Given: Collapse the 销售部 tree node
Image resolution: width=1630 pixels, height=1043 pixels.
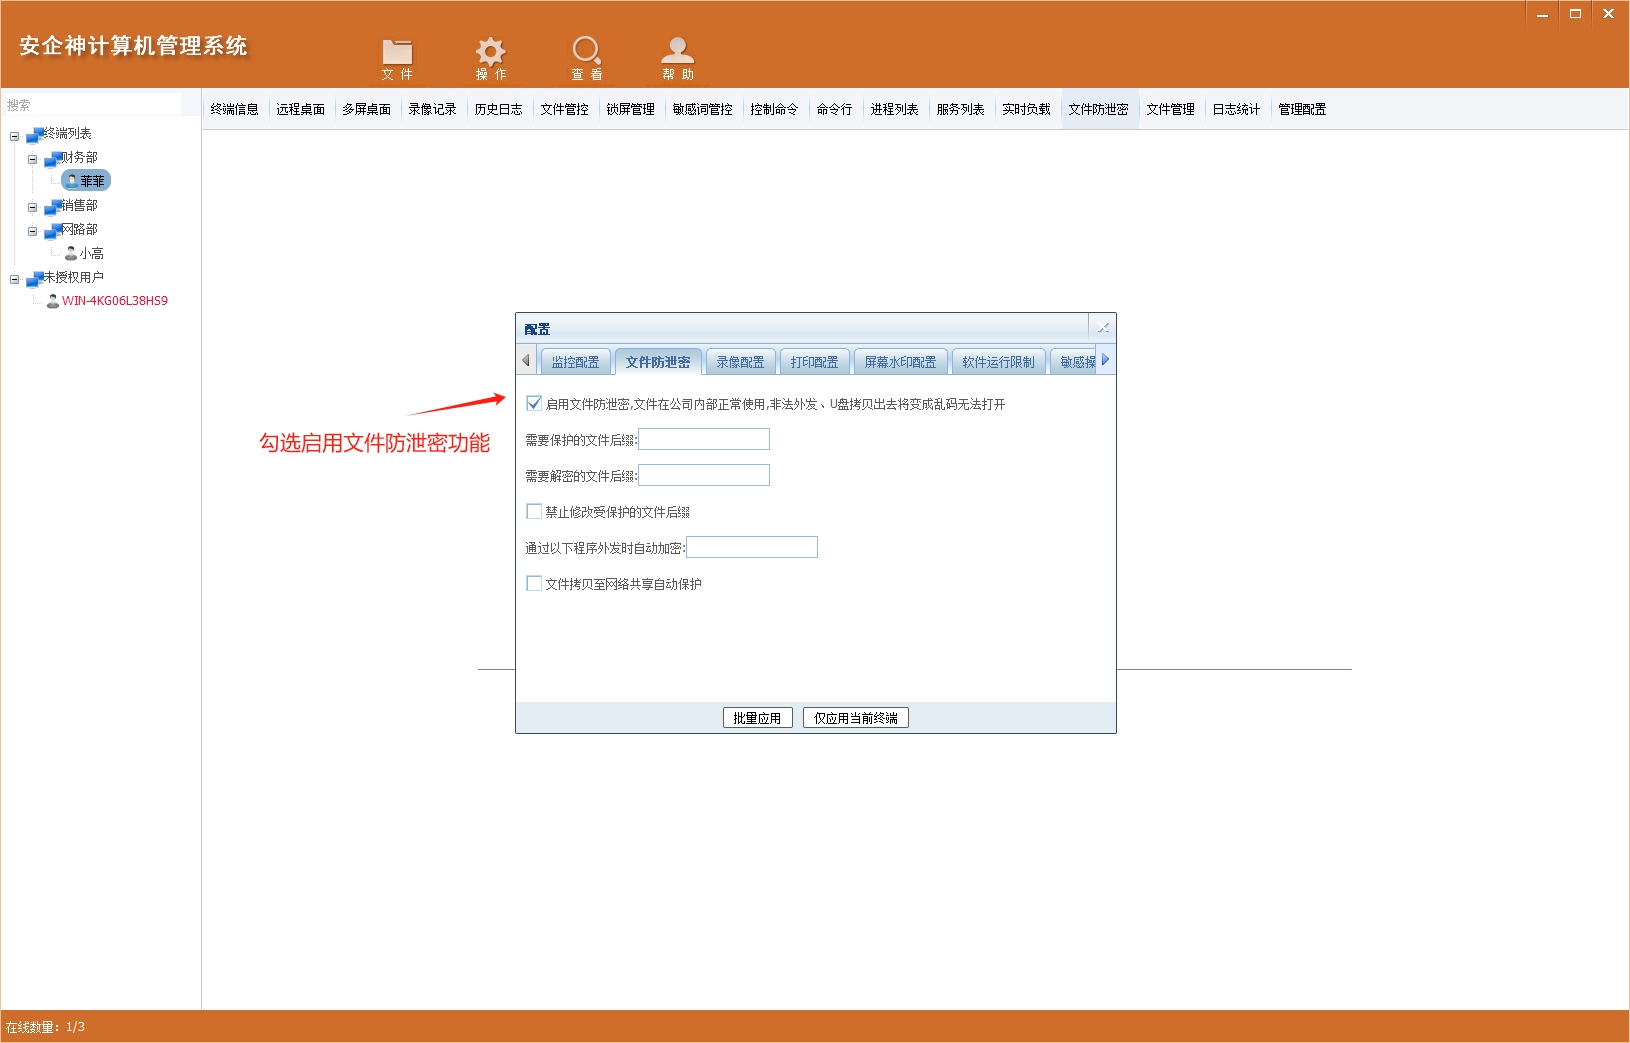Looking at the screenshot, I should point(32,208).
